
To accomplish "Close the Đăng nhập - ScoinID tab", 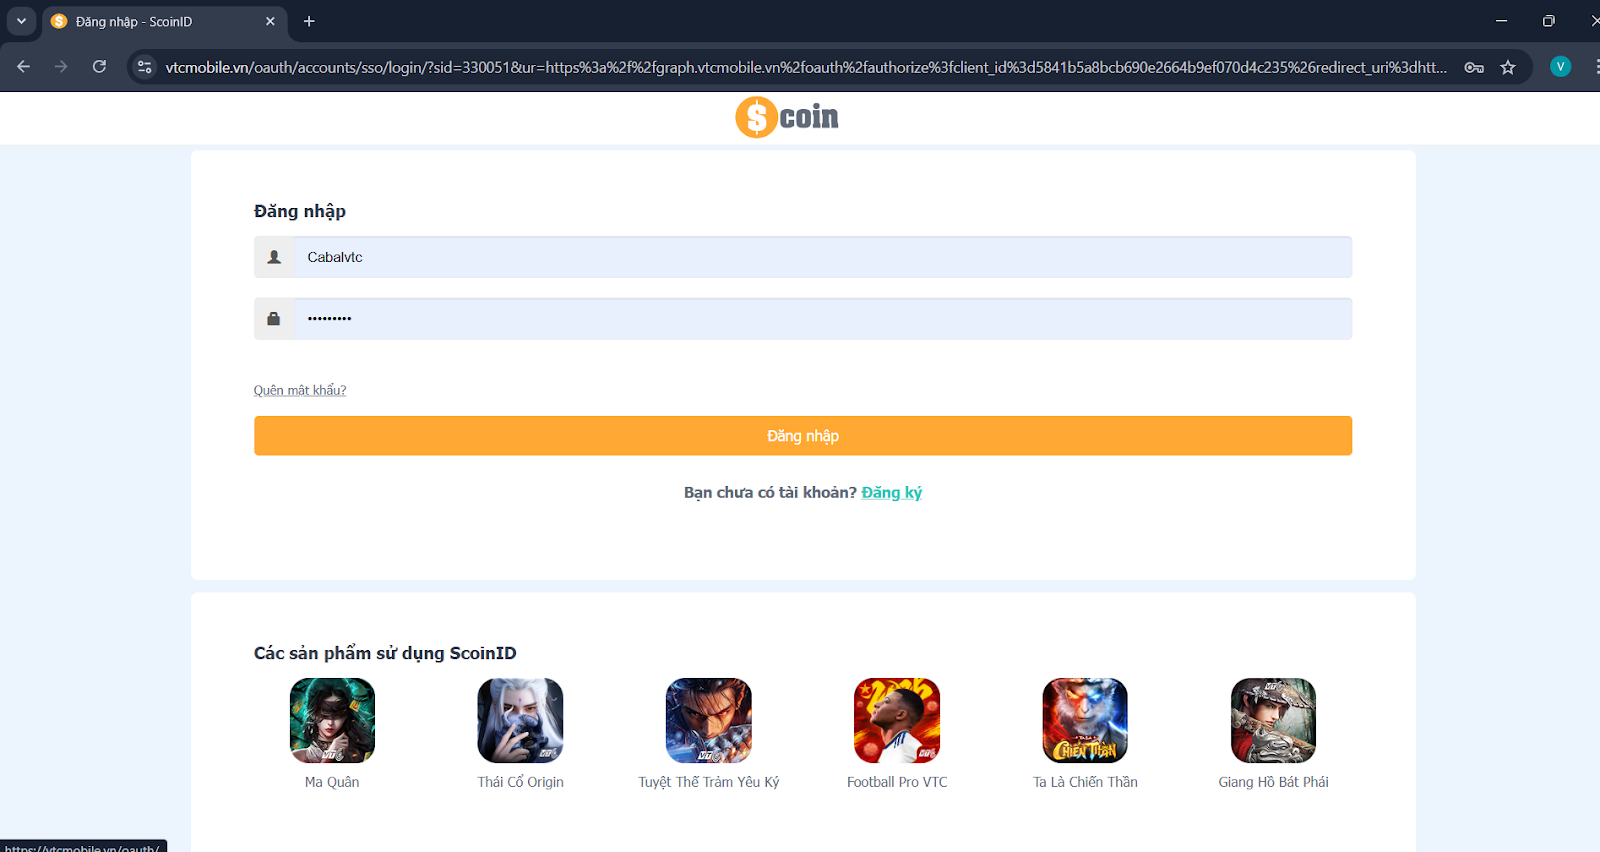I will click(270, 21).
